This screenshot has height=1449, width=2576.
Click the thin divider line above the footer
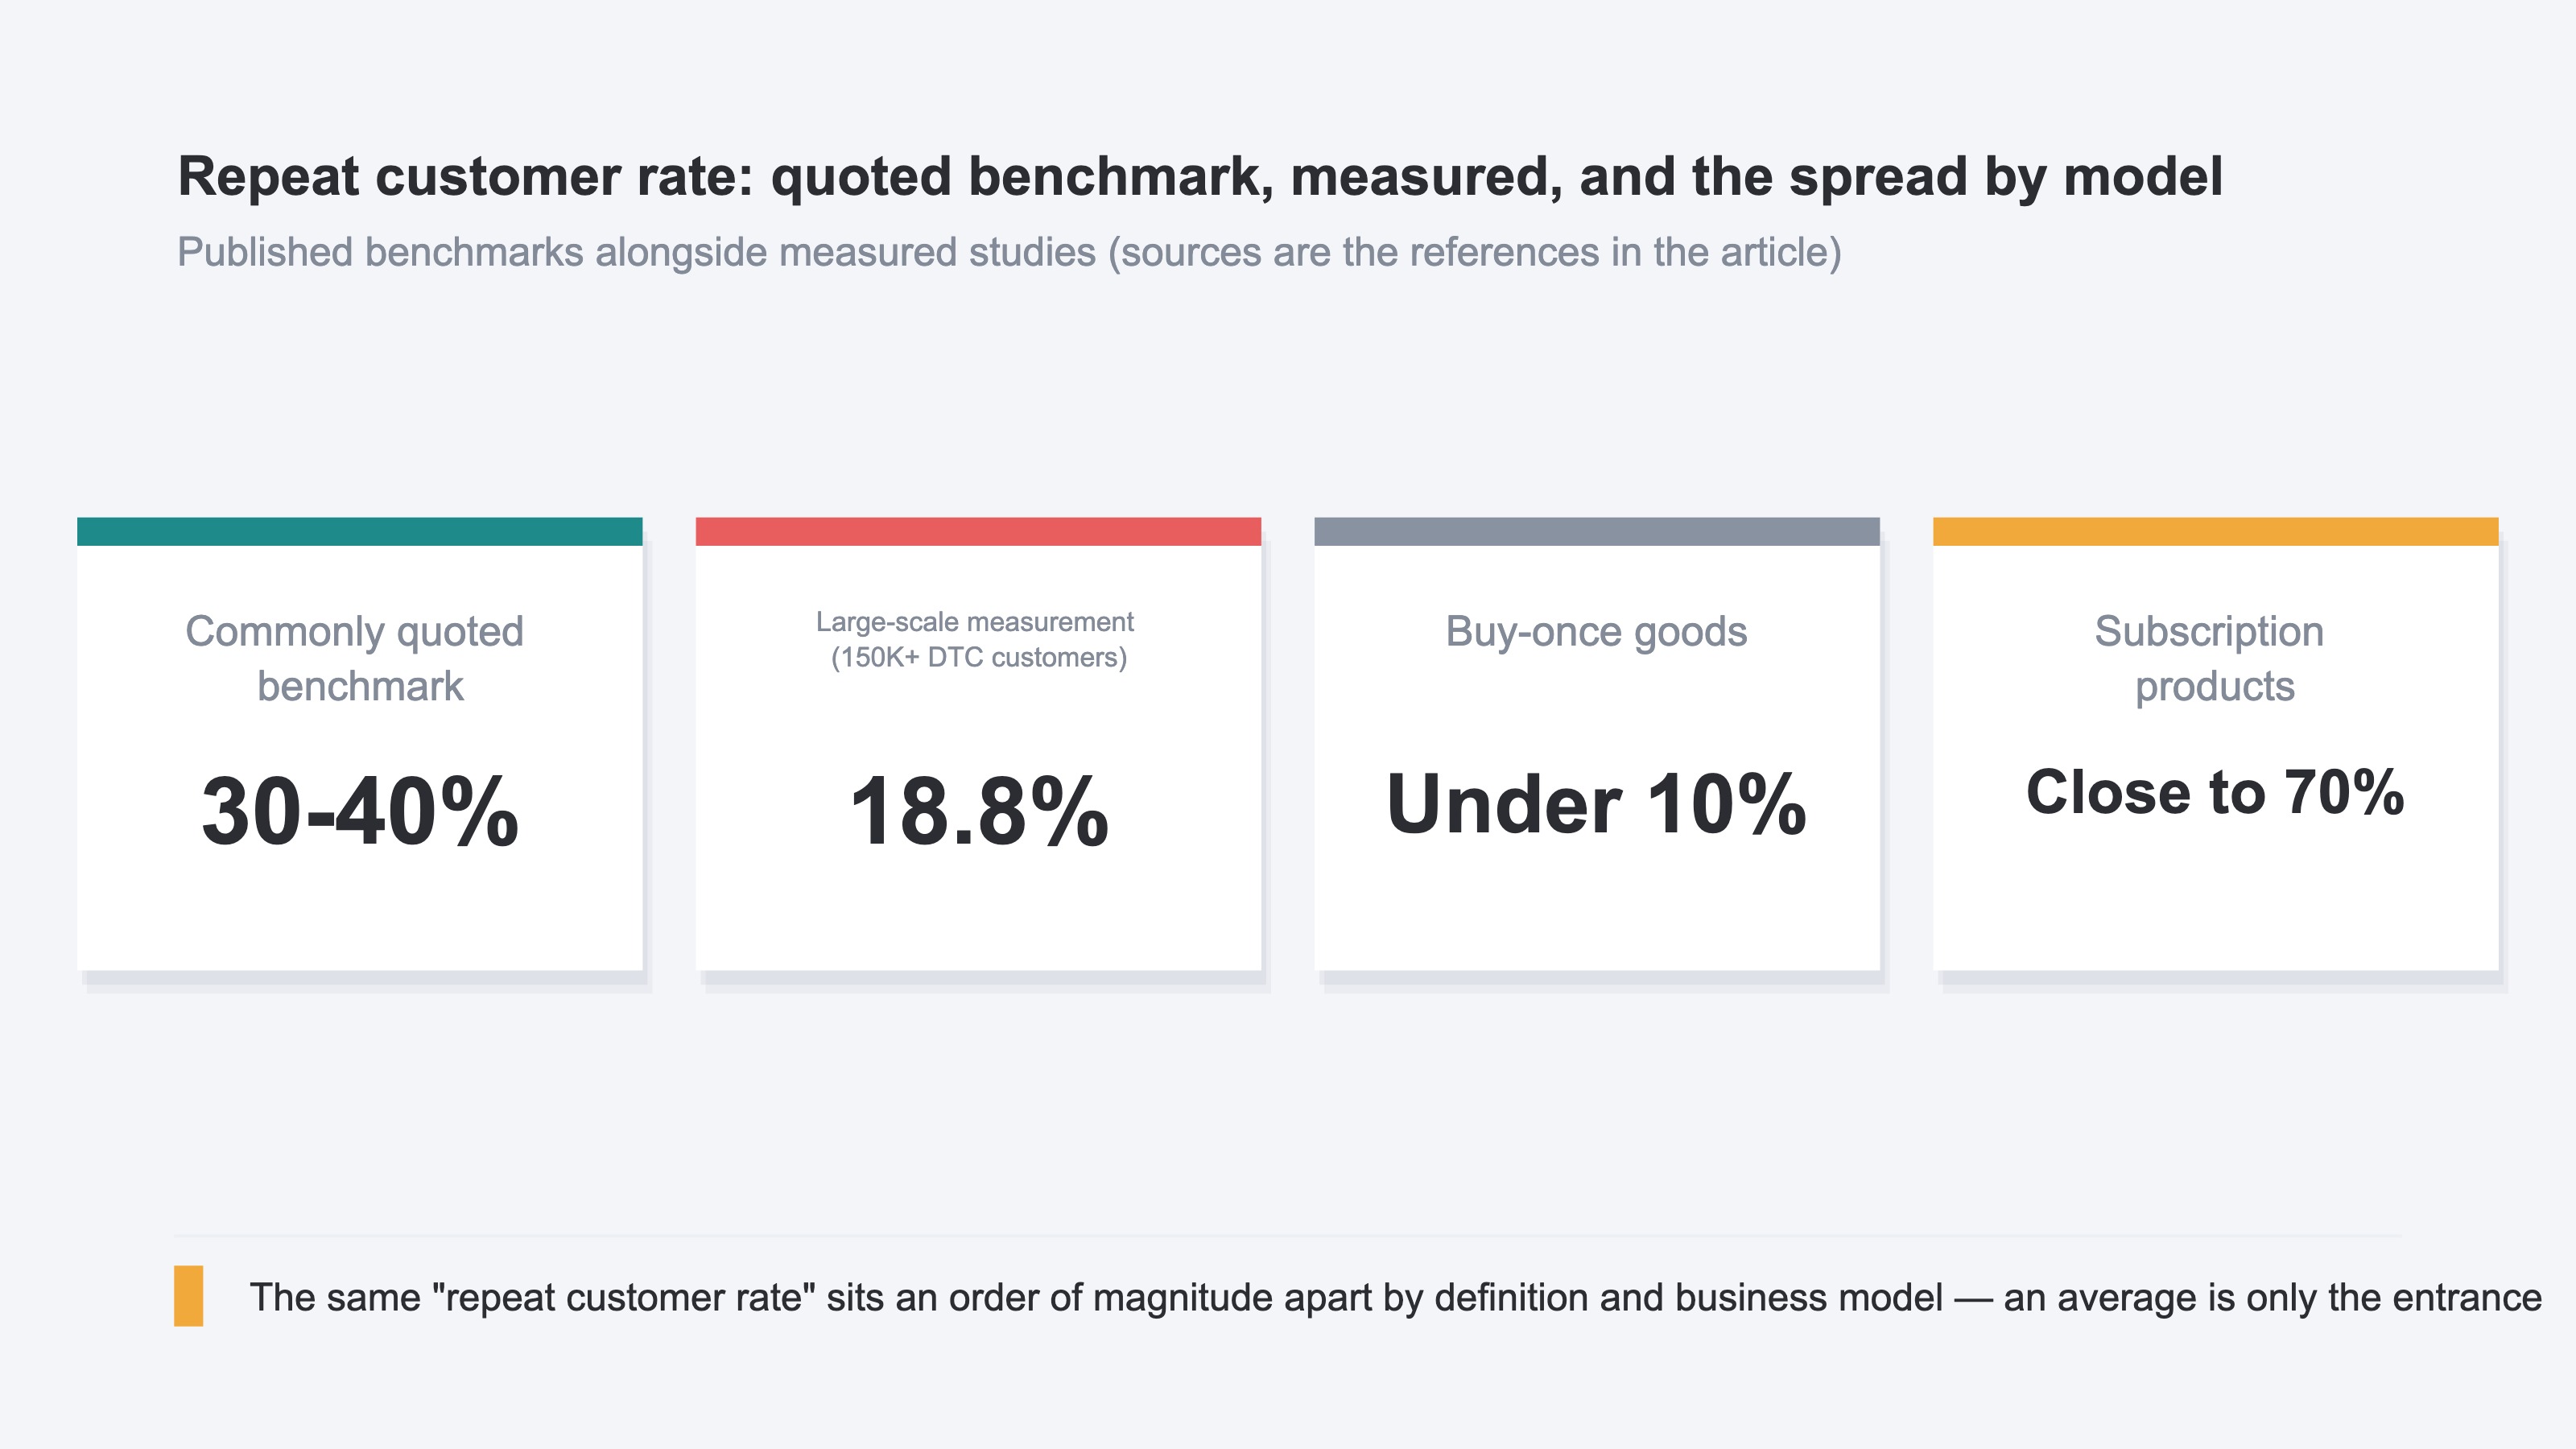[x=1288, y=1236]
